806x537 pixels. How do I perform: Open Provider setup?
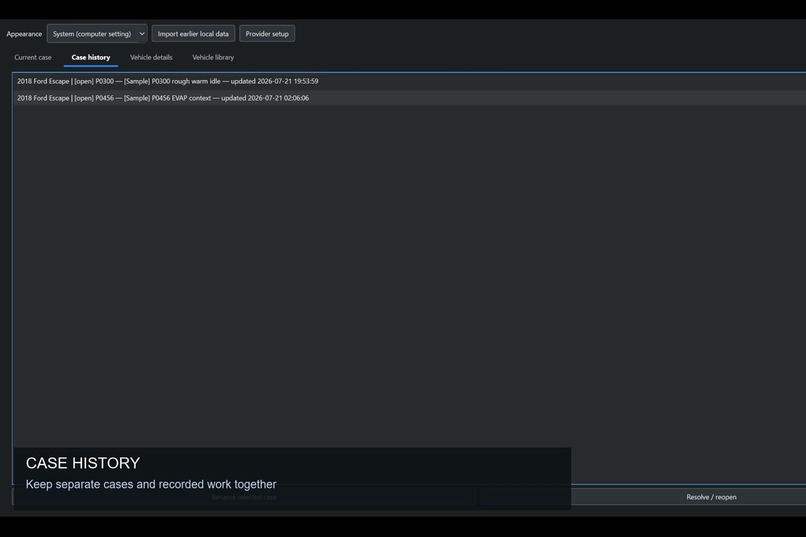point(267,34)
